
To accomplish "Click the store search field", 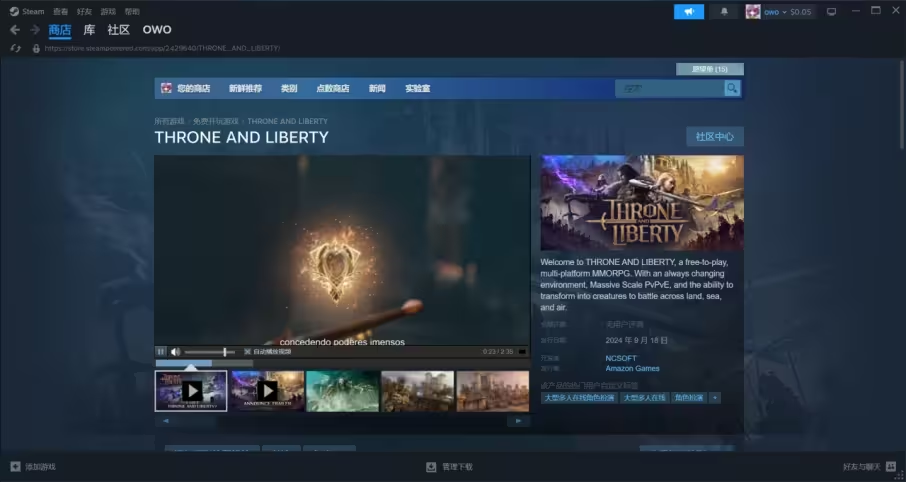I will (670, 88).
